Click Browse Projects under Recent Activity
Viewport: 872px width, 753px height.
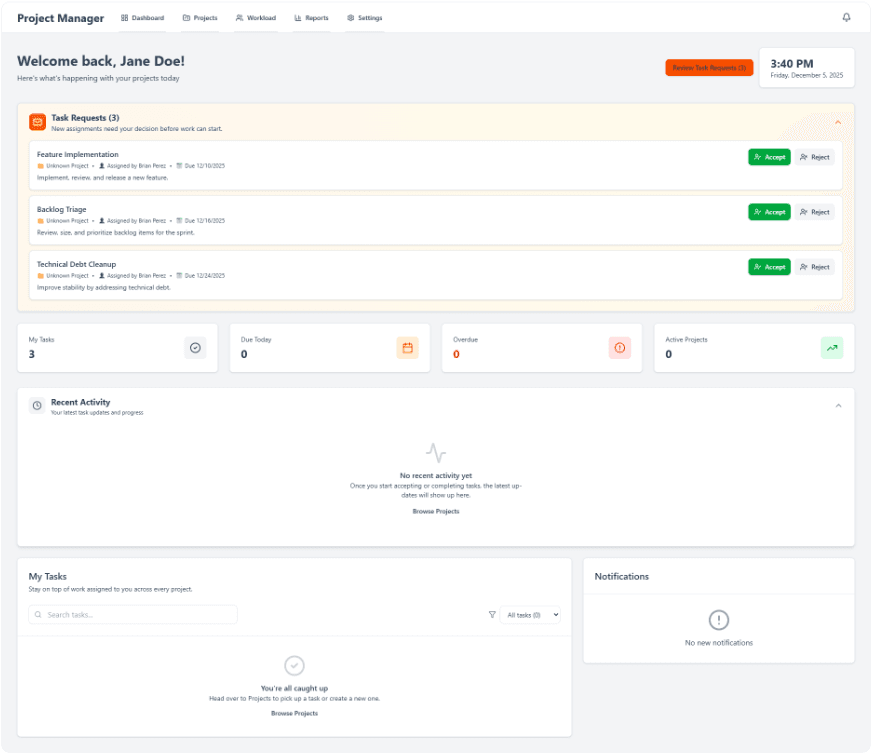[x=435, y=511]
